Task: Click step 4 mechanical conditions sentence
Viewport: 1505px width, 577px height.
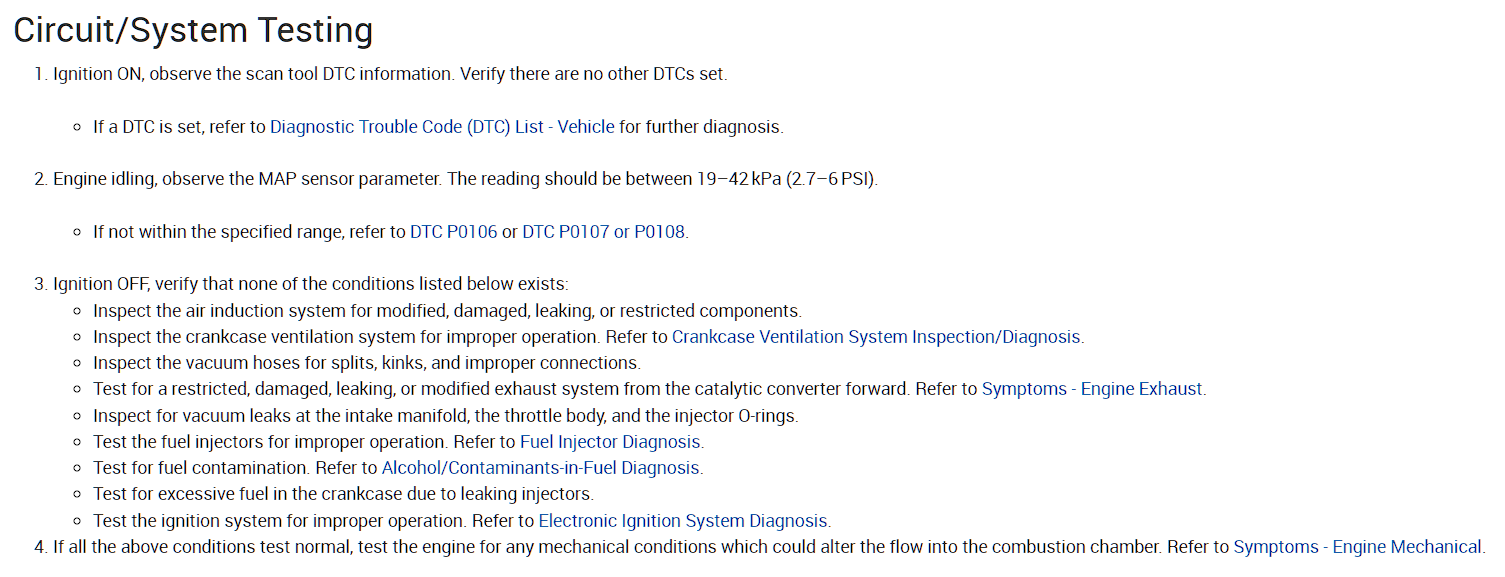Action: (769, 547)
